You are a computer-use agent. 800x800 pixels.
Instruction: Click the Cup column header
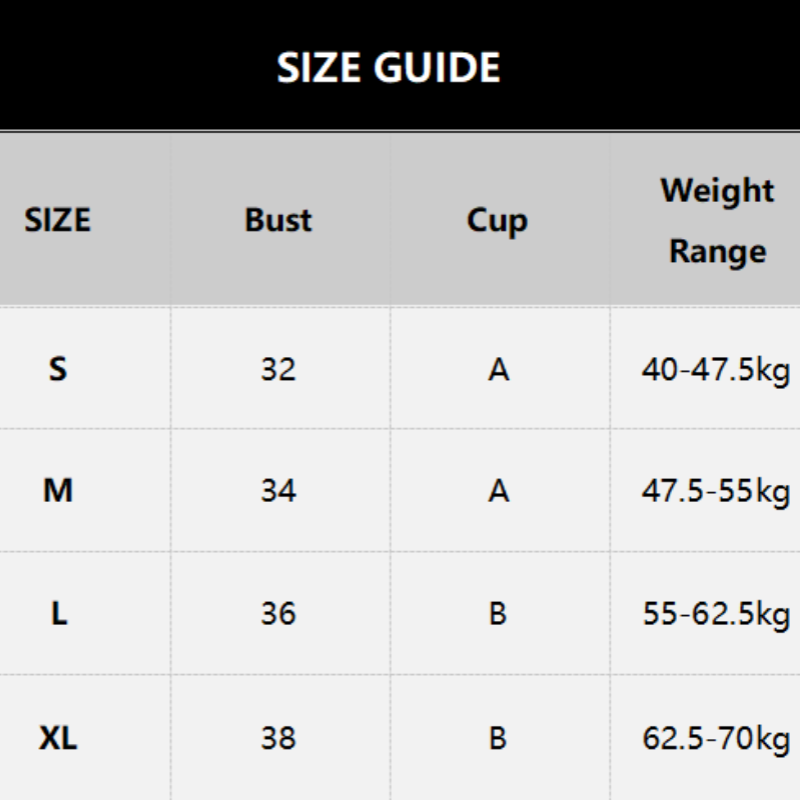tap(497, 221)
